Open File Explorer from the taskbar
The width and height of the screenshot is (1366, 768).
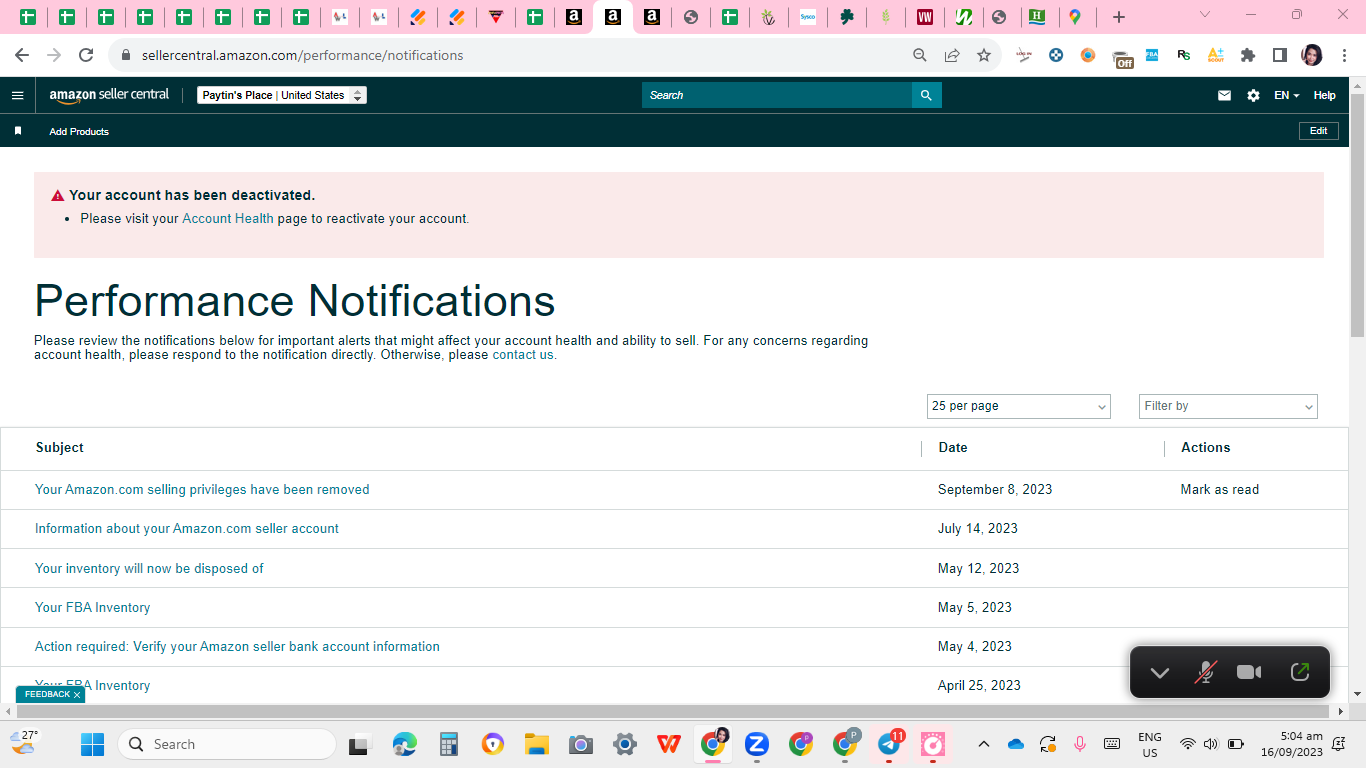tap(537, 744)
